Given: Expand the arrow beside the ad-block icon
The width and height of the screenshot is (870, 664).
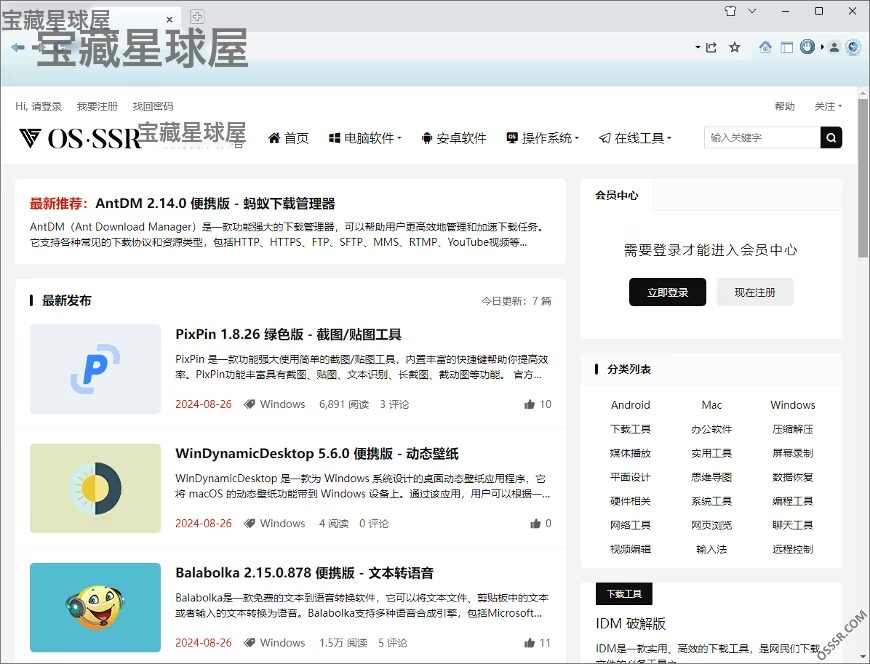Looking at the screenshot, I should pyautogui.click(x=822, y=47).
